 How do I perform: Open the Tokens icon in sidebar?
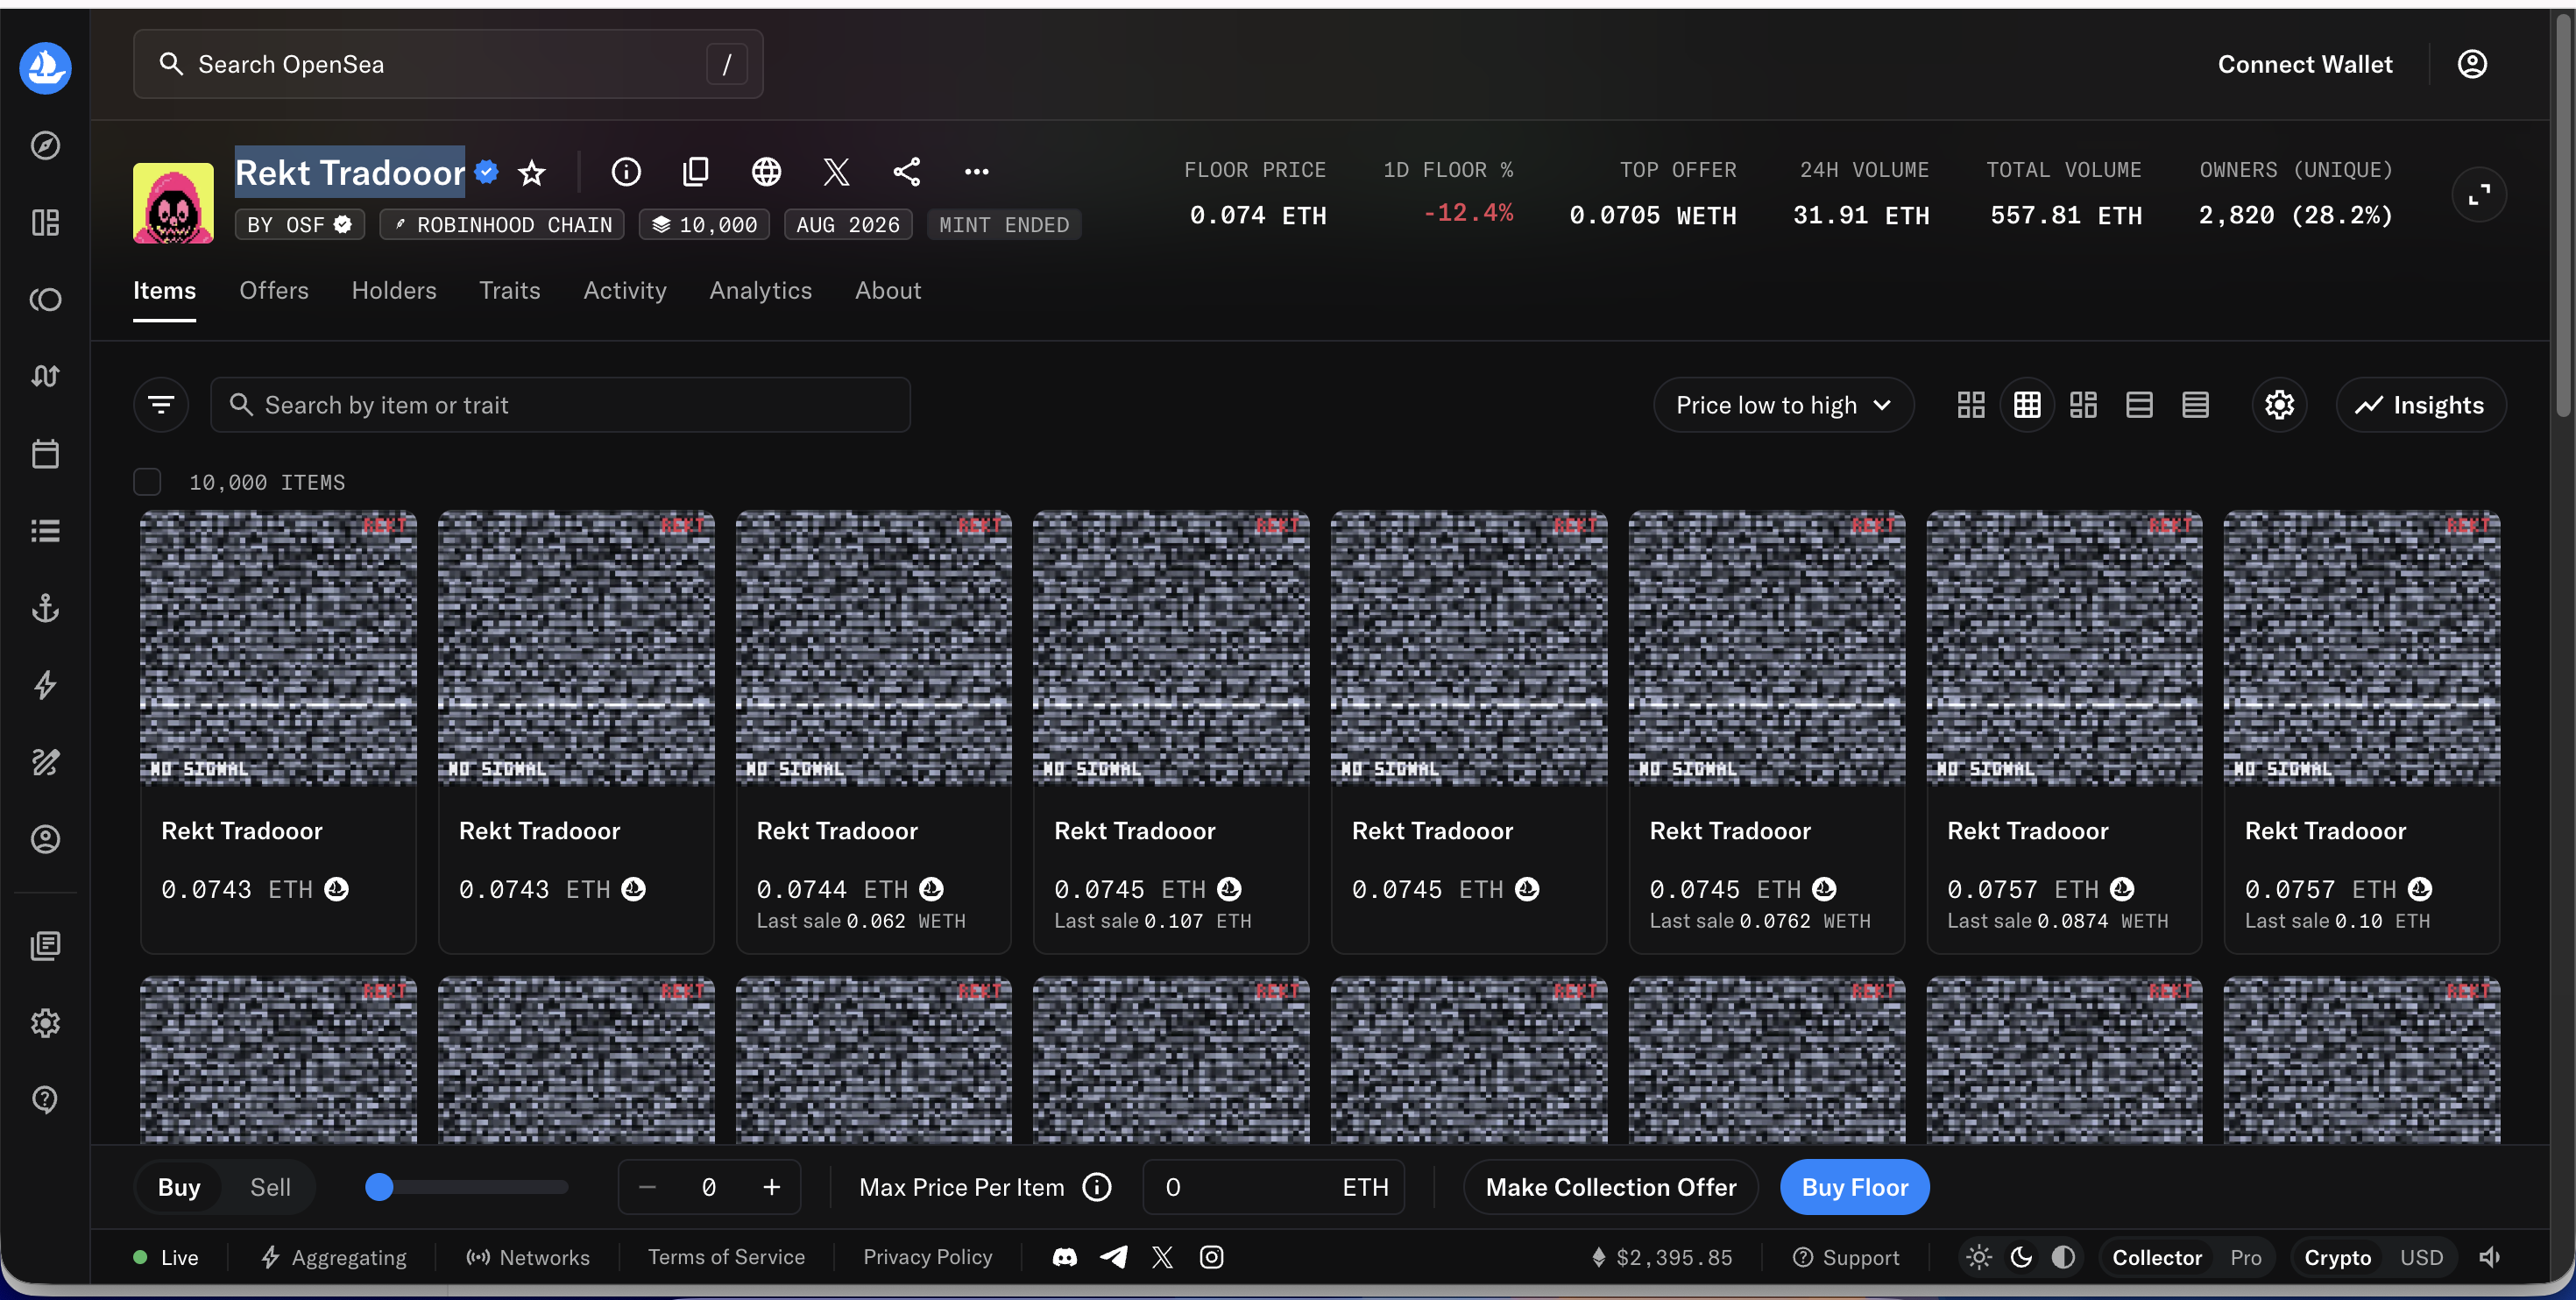coord(45,299)
